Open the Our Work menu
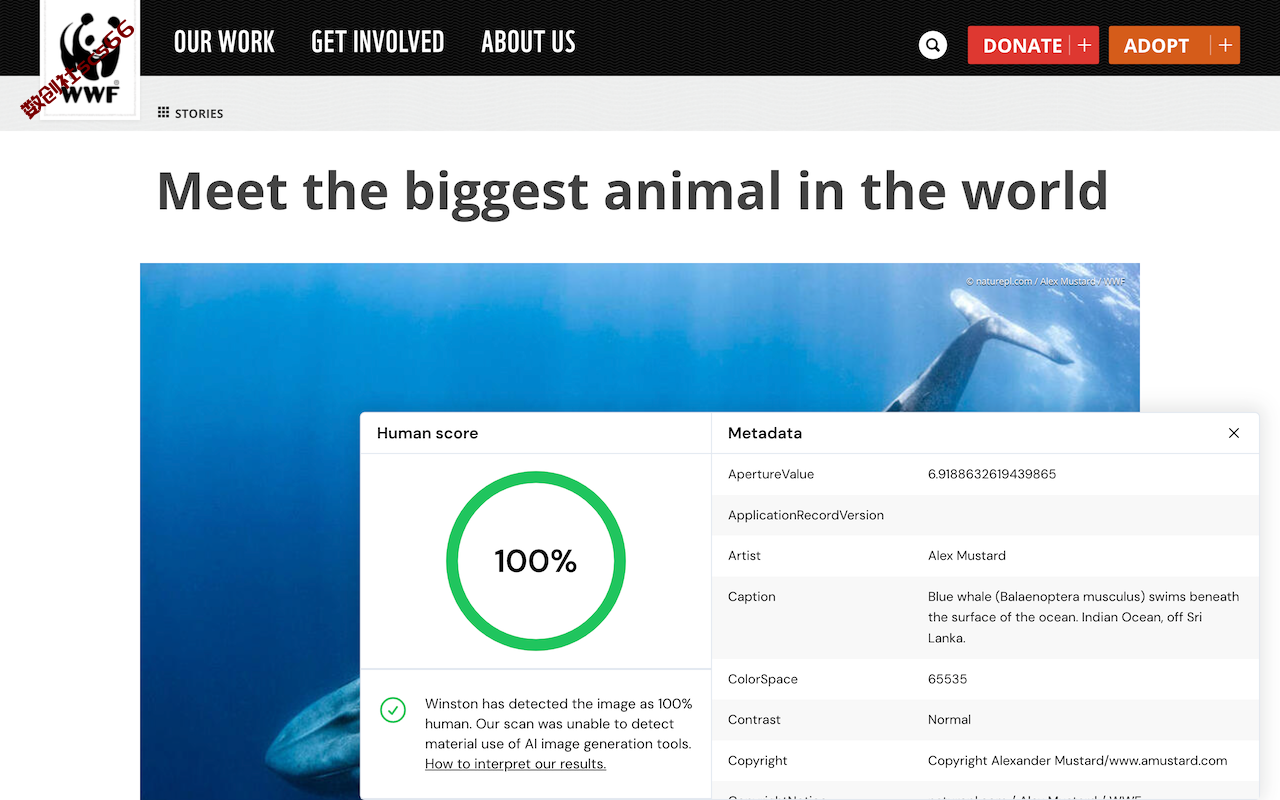Image resolution: width=1280 pixels, height=800 pixels. 224,42
